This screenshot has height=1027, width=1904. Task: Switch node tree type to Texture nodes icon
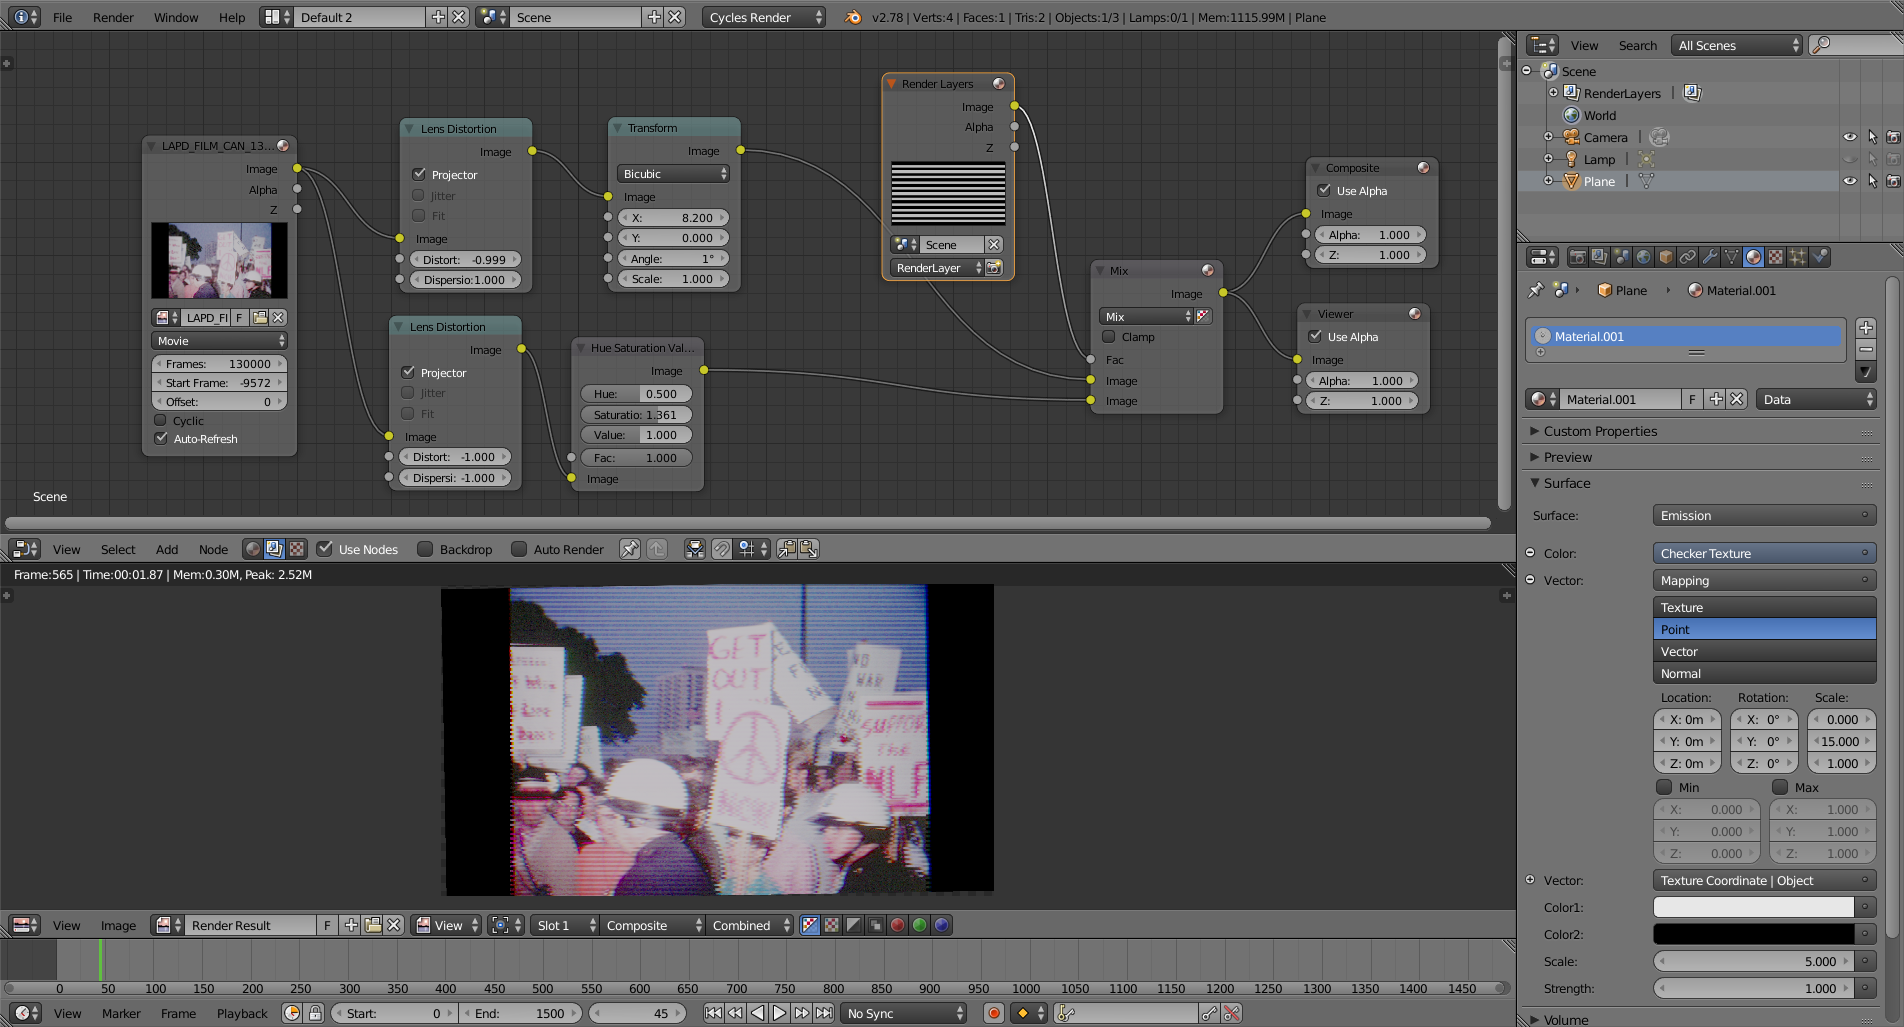point(297,549)
